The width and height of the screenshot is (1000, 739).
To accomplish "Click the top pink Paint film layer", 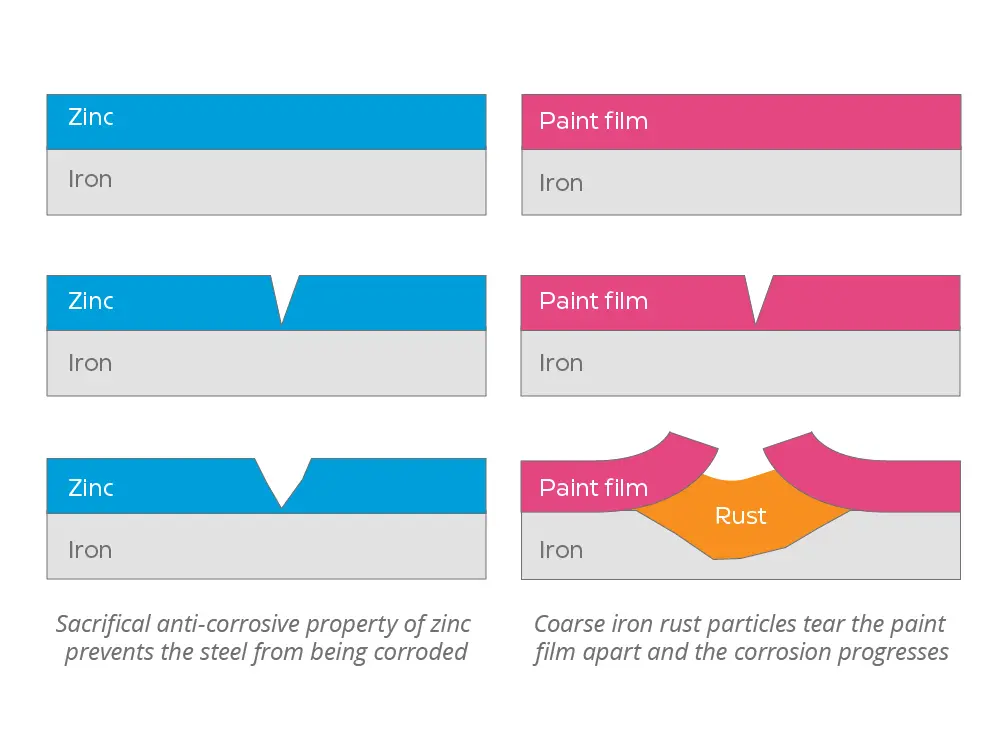I will [741, 122].
